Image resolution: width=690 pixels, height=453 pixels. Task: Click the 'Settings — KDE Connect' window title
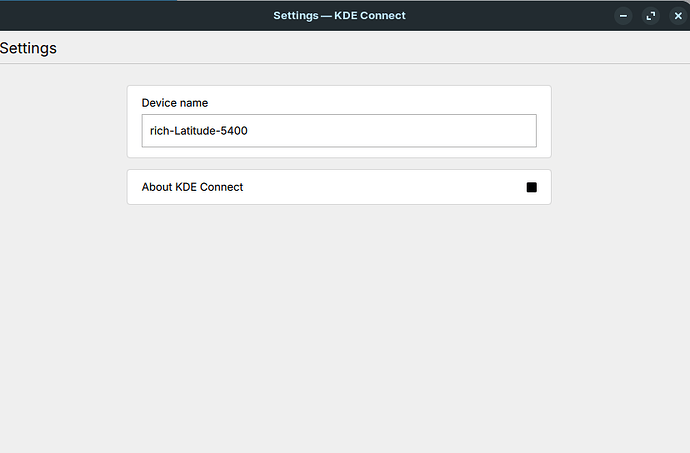pos(339,15)
